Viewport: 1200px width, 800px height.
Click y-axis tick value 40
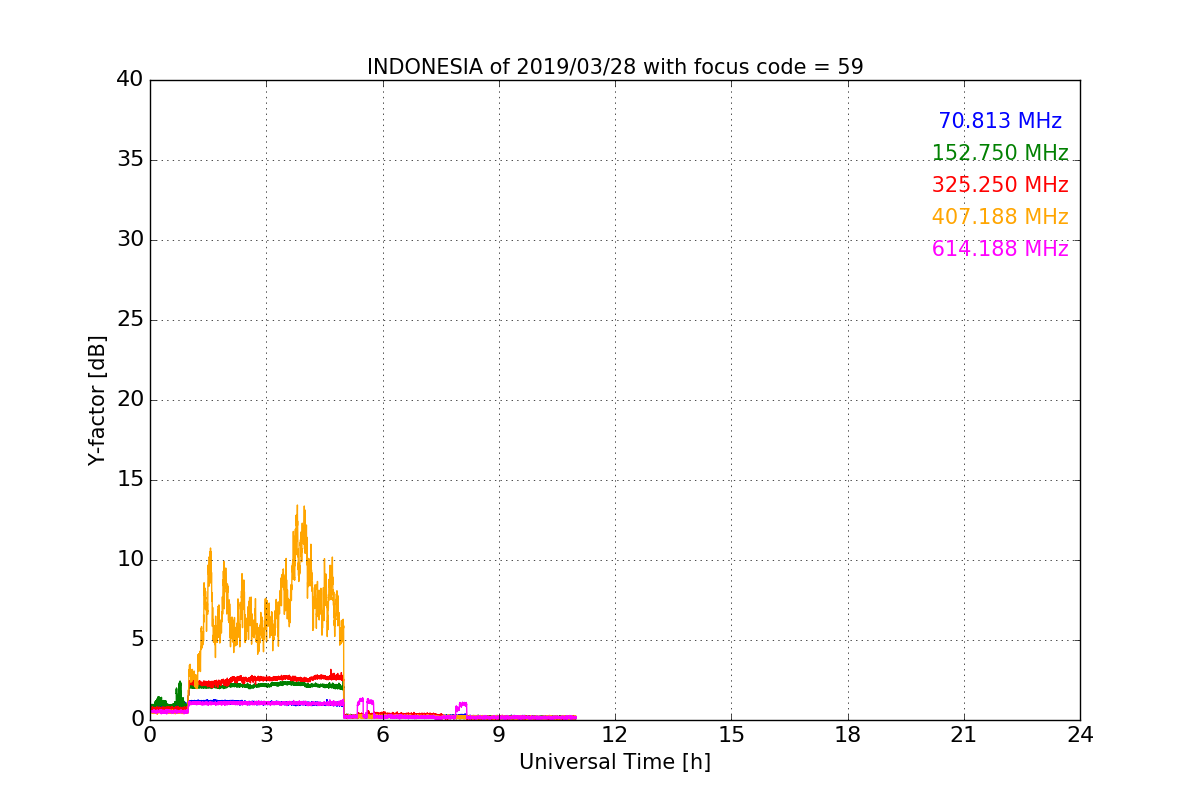[x=130, y=79]
